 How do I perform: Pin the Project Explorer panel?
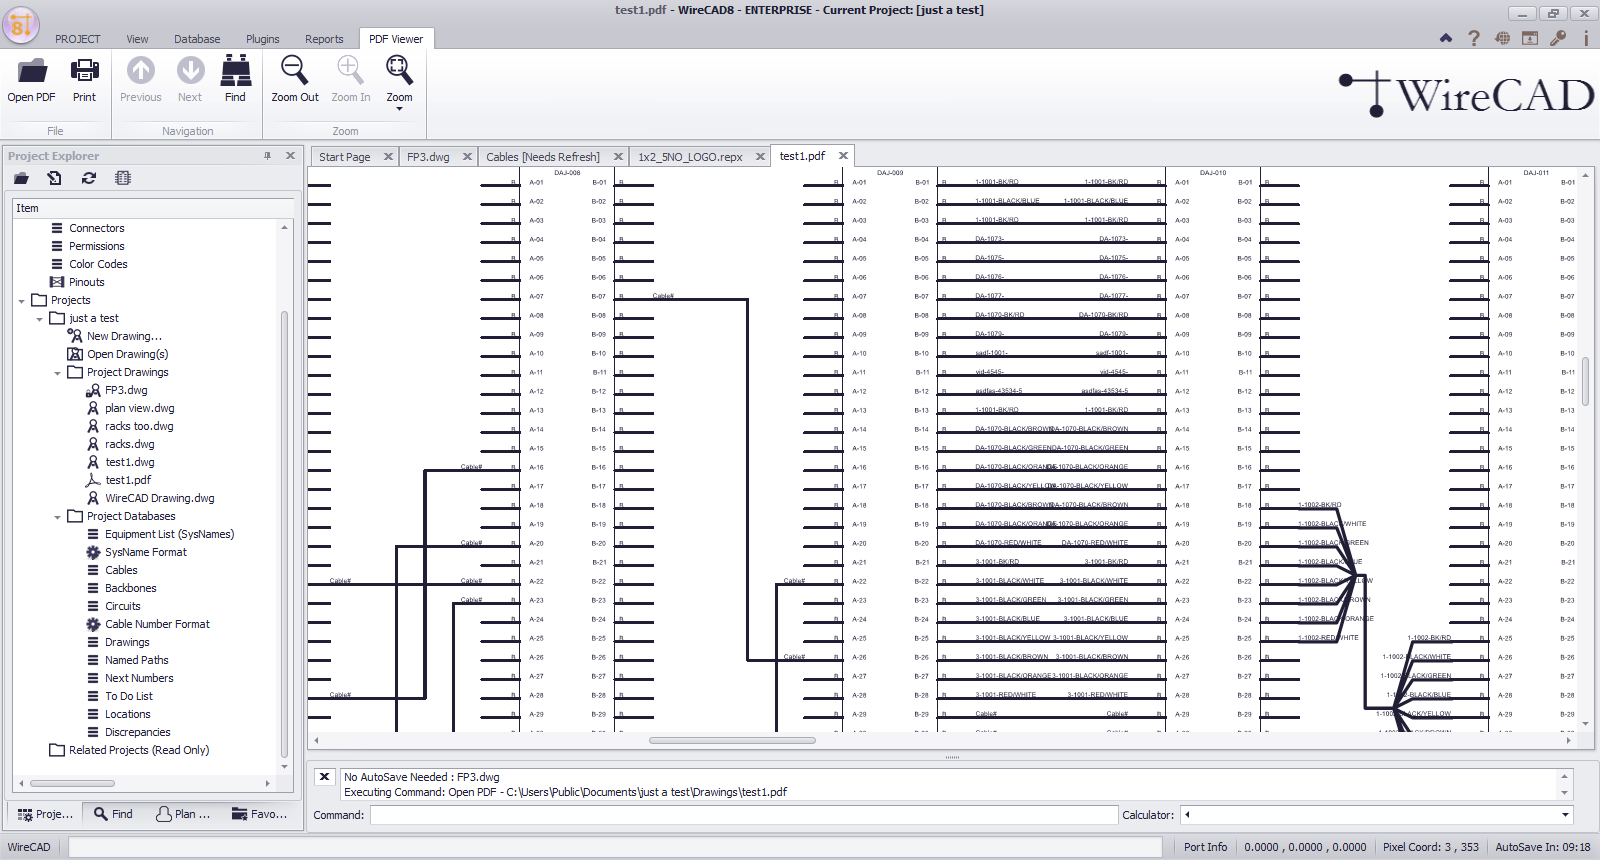tap(267, 155)
